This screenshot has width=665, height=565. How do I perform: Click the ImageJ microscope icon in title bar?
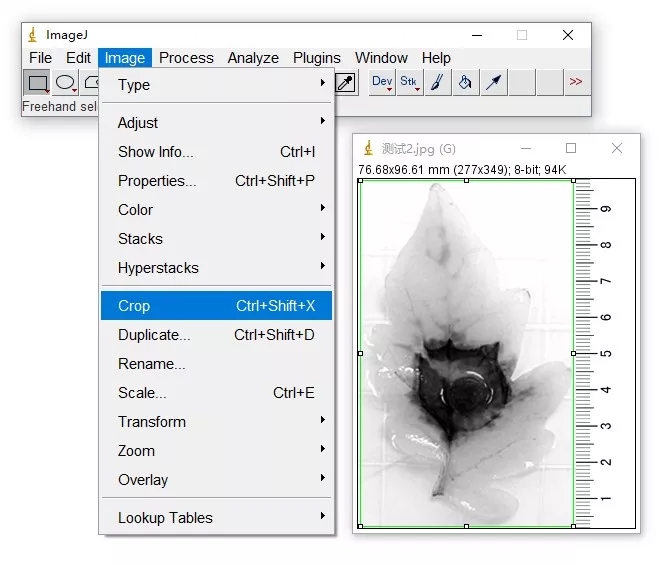coord(33,35)
